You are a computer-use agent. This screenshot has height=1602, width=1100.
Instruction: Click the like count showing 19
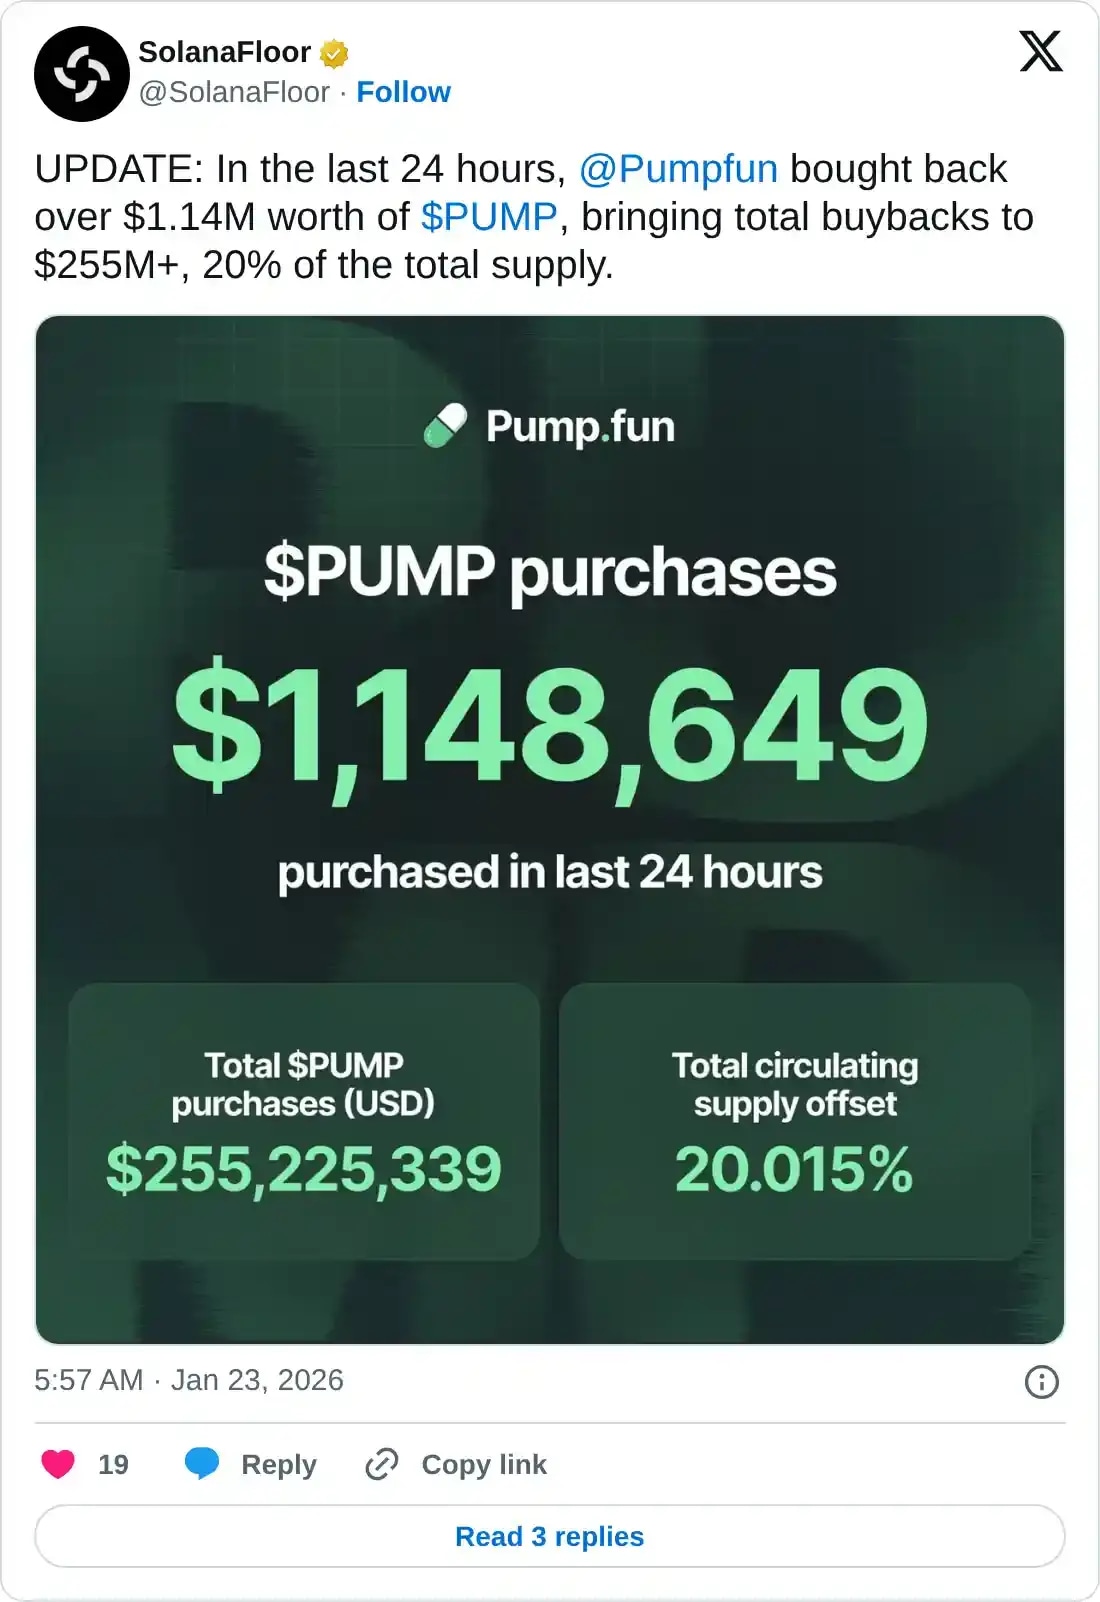pos(113,1464)
